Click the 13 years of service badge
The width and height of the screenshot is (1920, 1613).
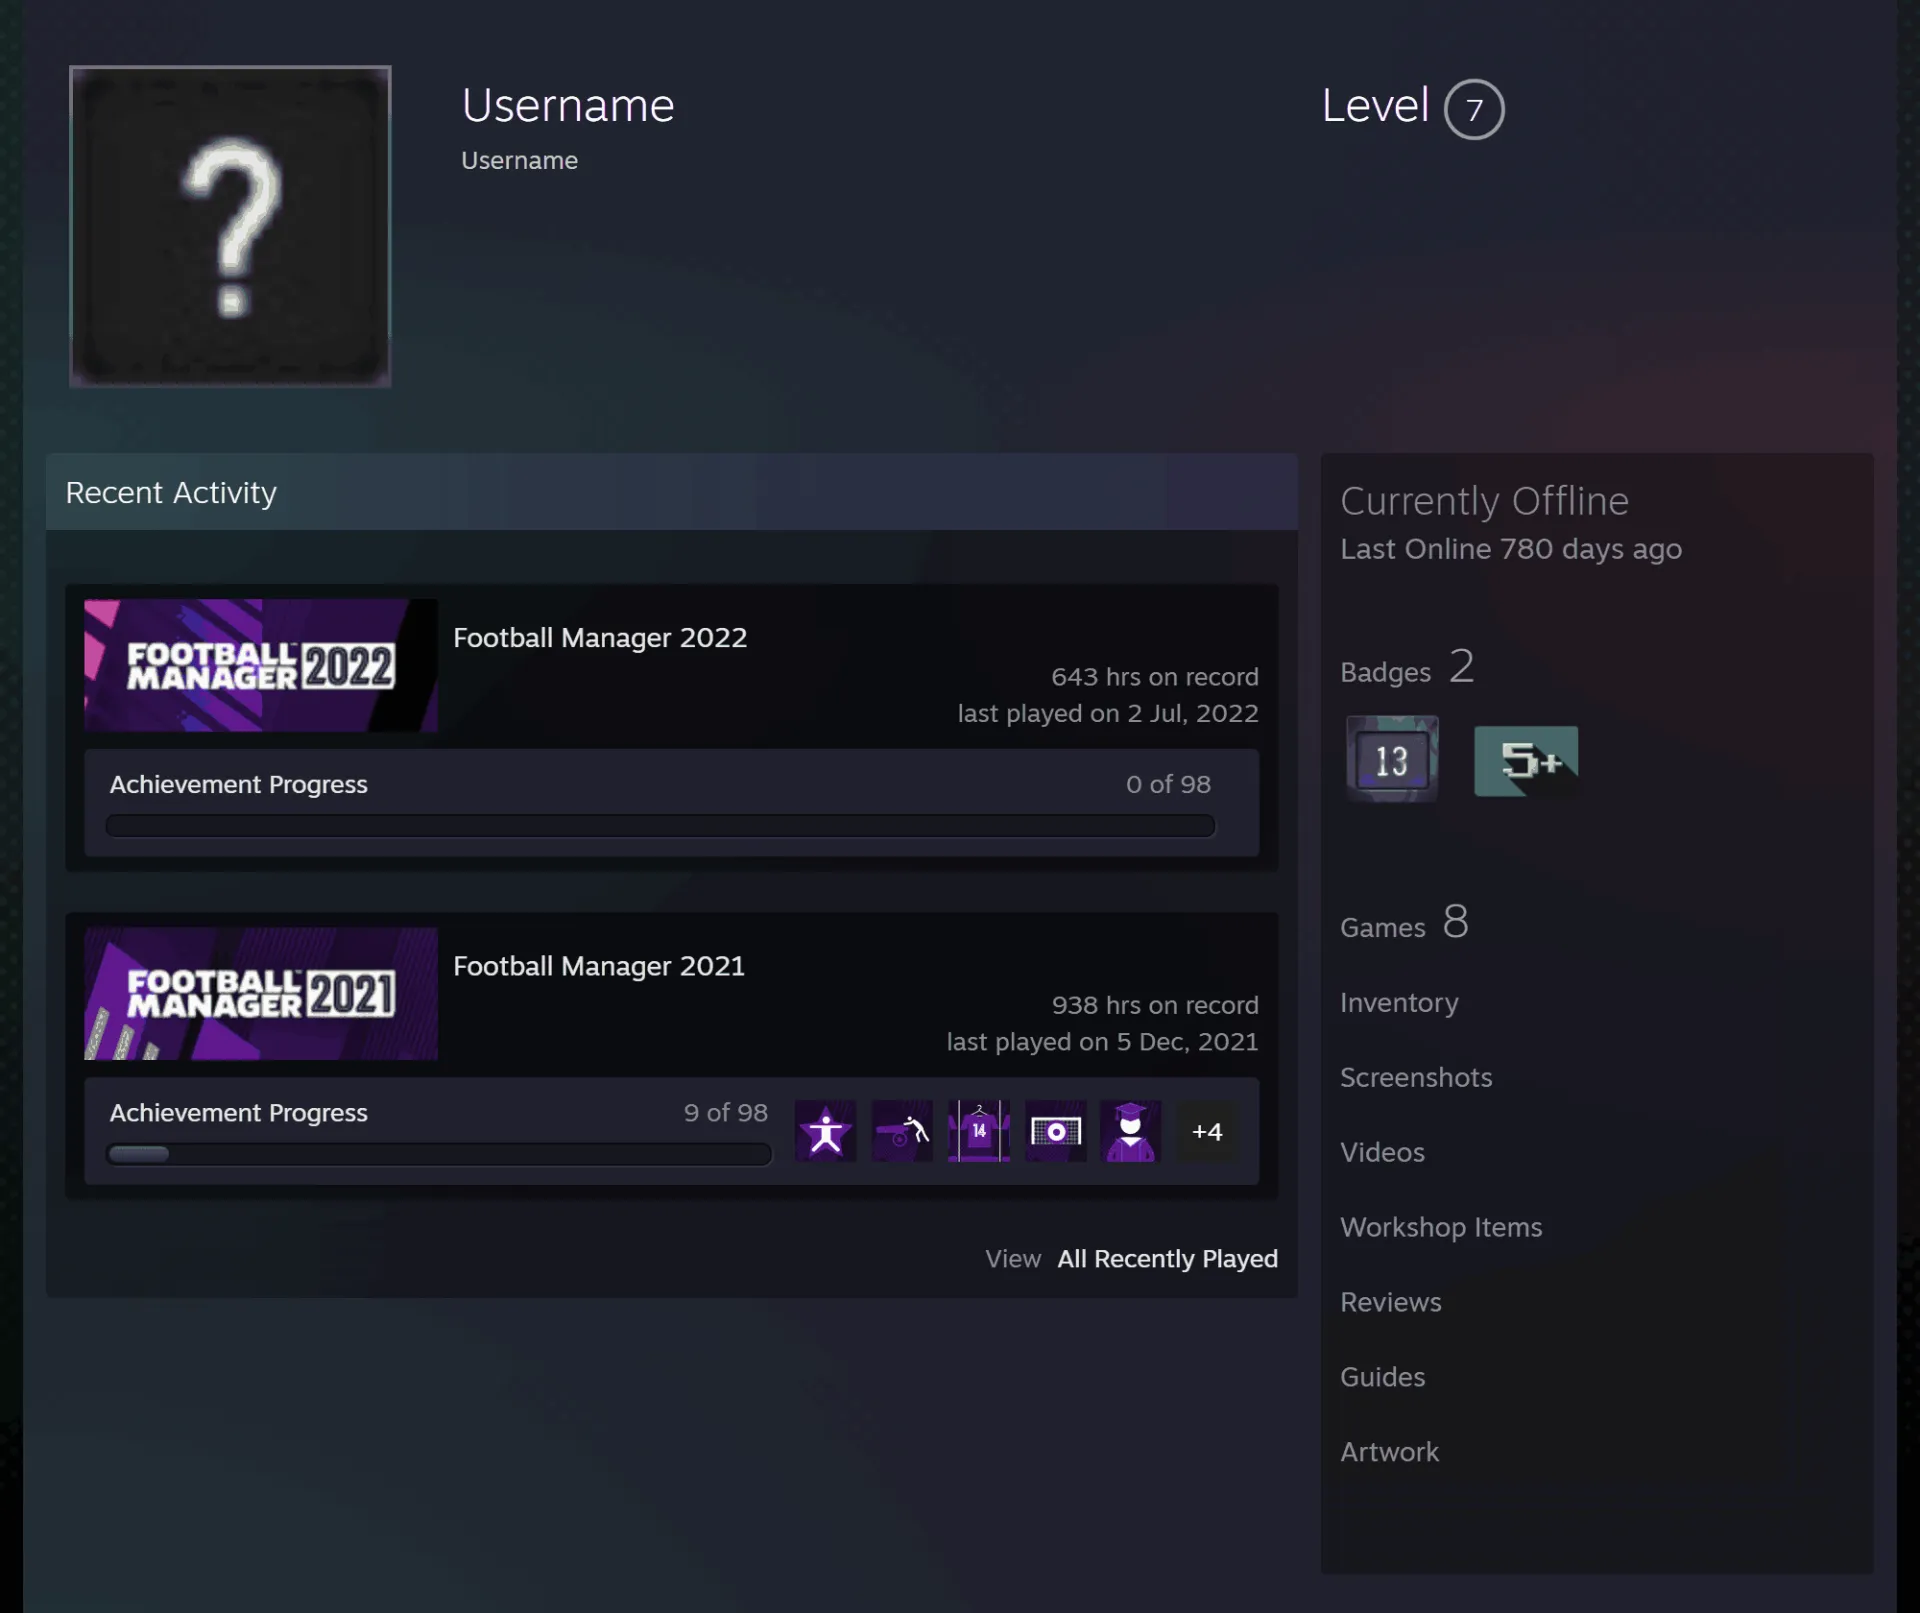click(1392, 759)
